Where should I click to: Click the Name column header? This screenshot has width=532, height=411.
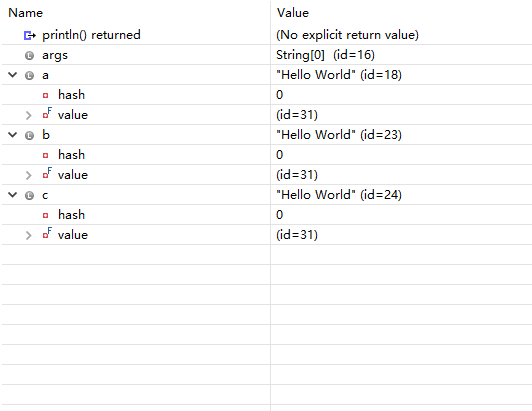pyautogui.click(x=25, y=13)
